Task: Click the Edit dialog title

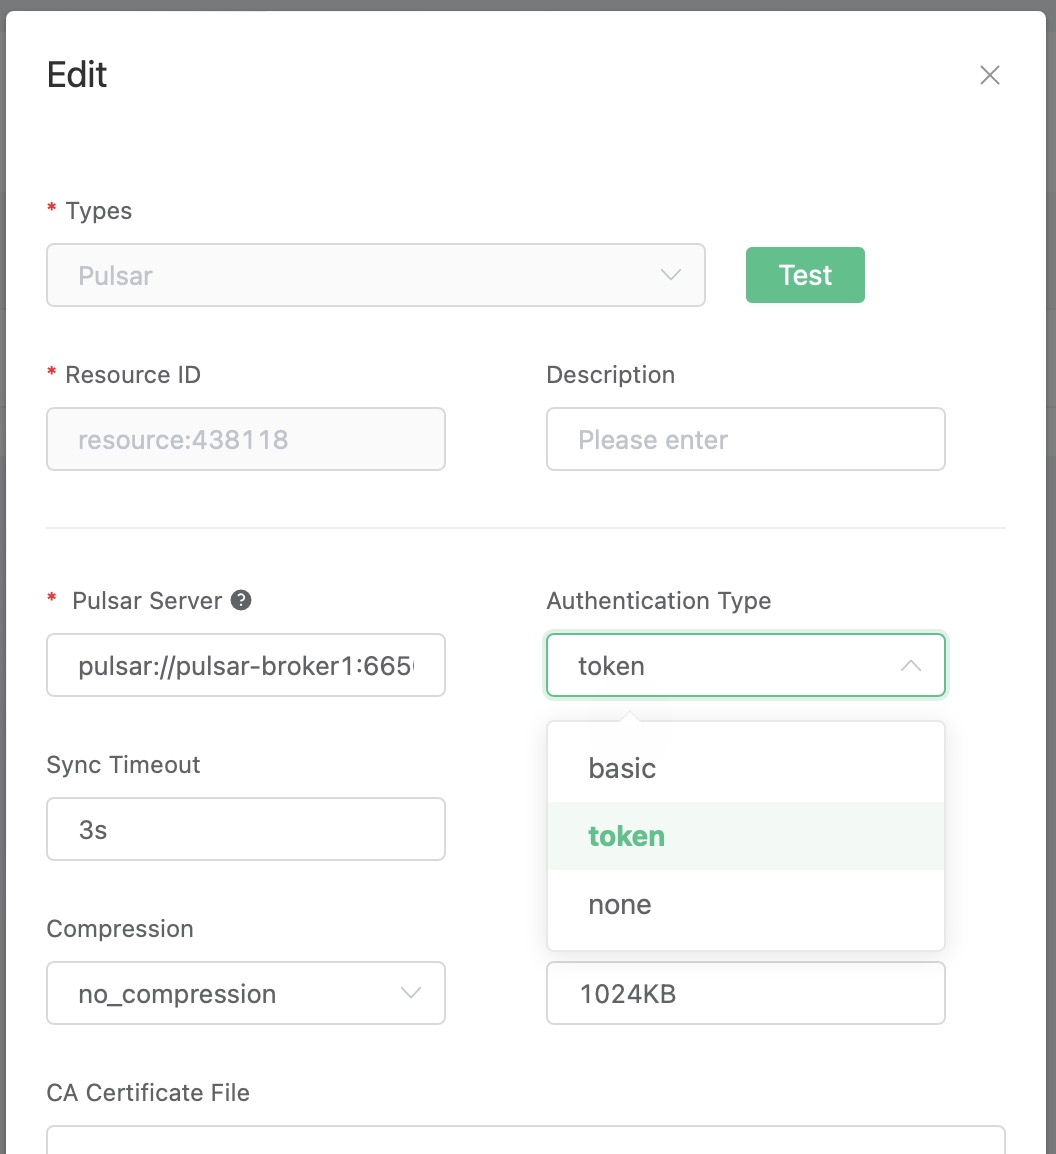Action: click(77, 74)
